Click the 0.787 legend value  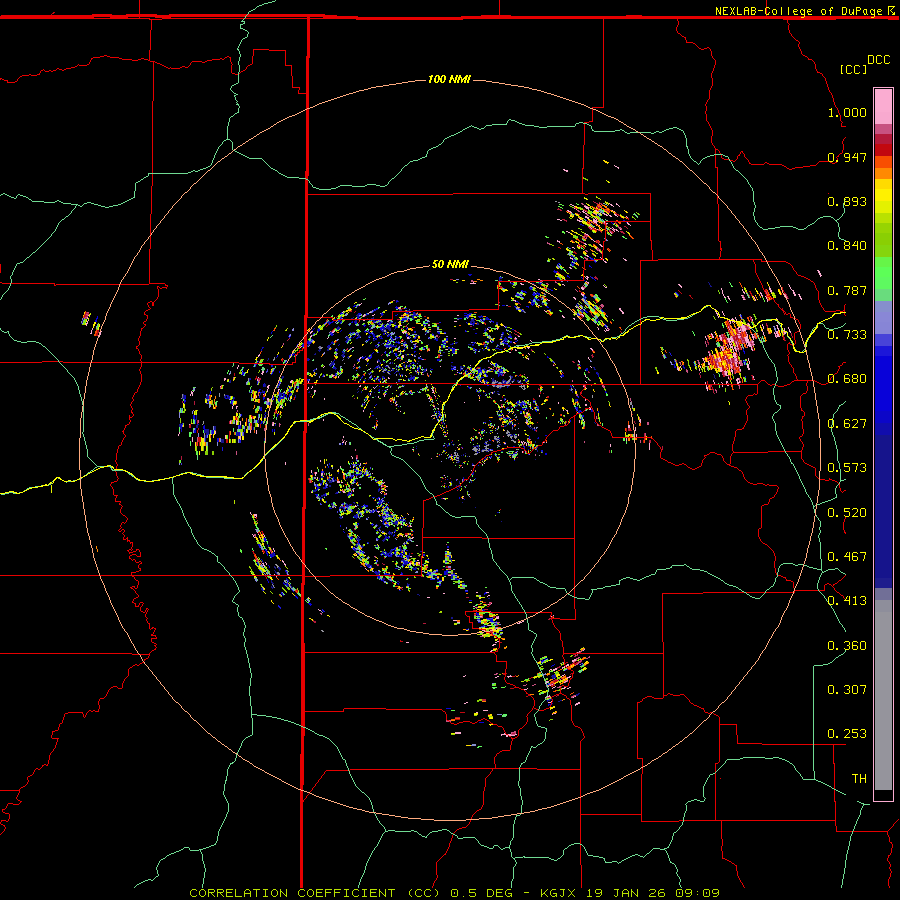[x=847, y=290]
